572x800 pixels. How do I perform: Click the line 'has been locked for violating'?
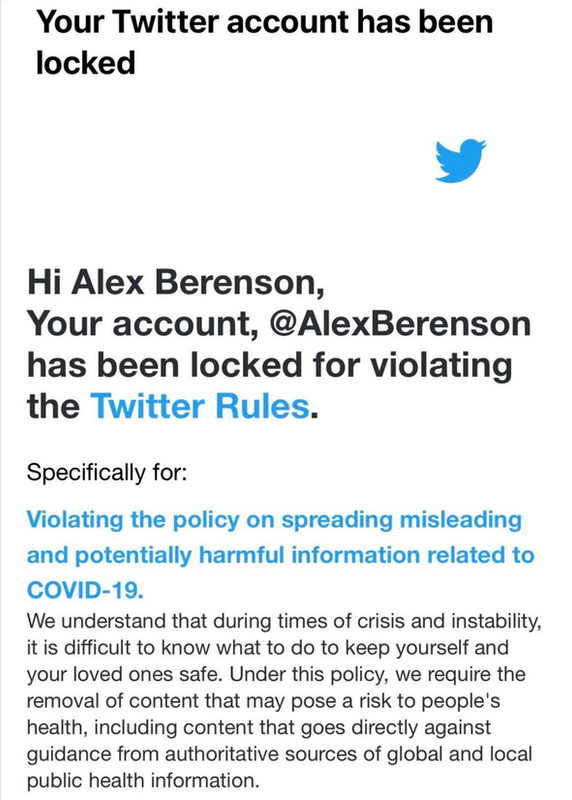point(269,365)
